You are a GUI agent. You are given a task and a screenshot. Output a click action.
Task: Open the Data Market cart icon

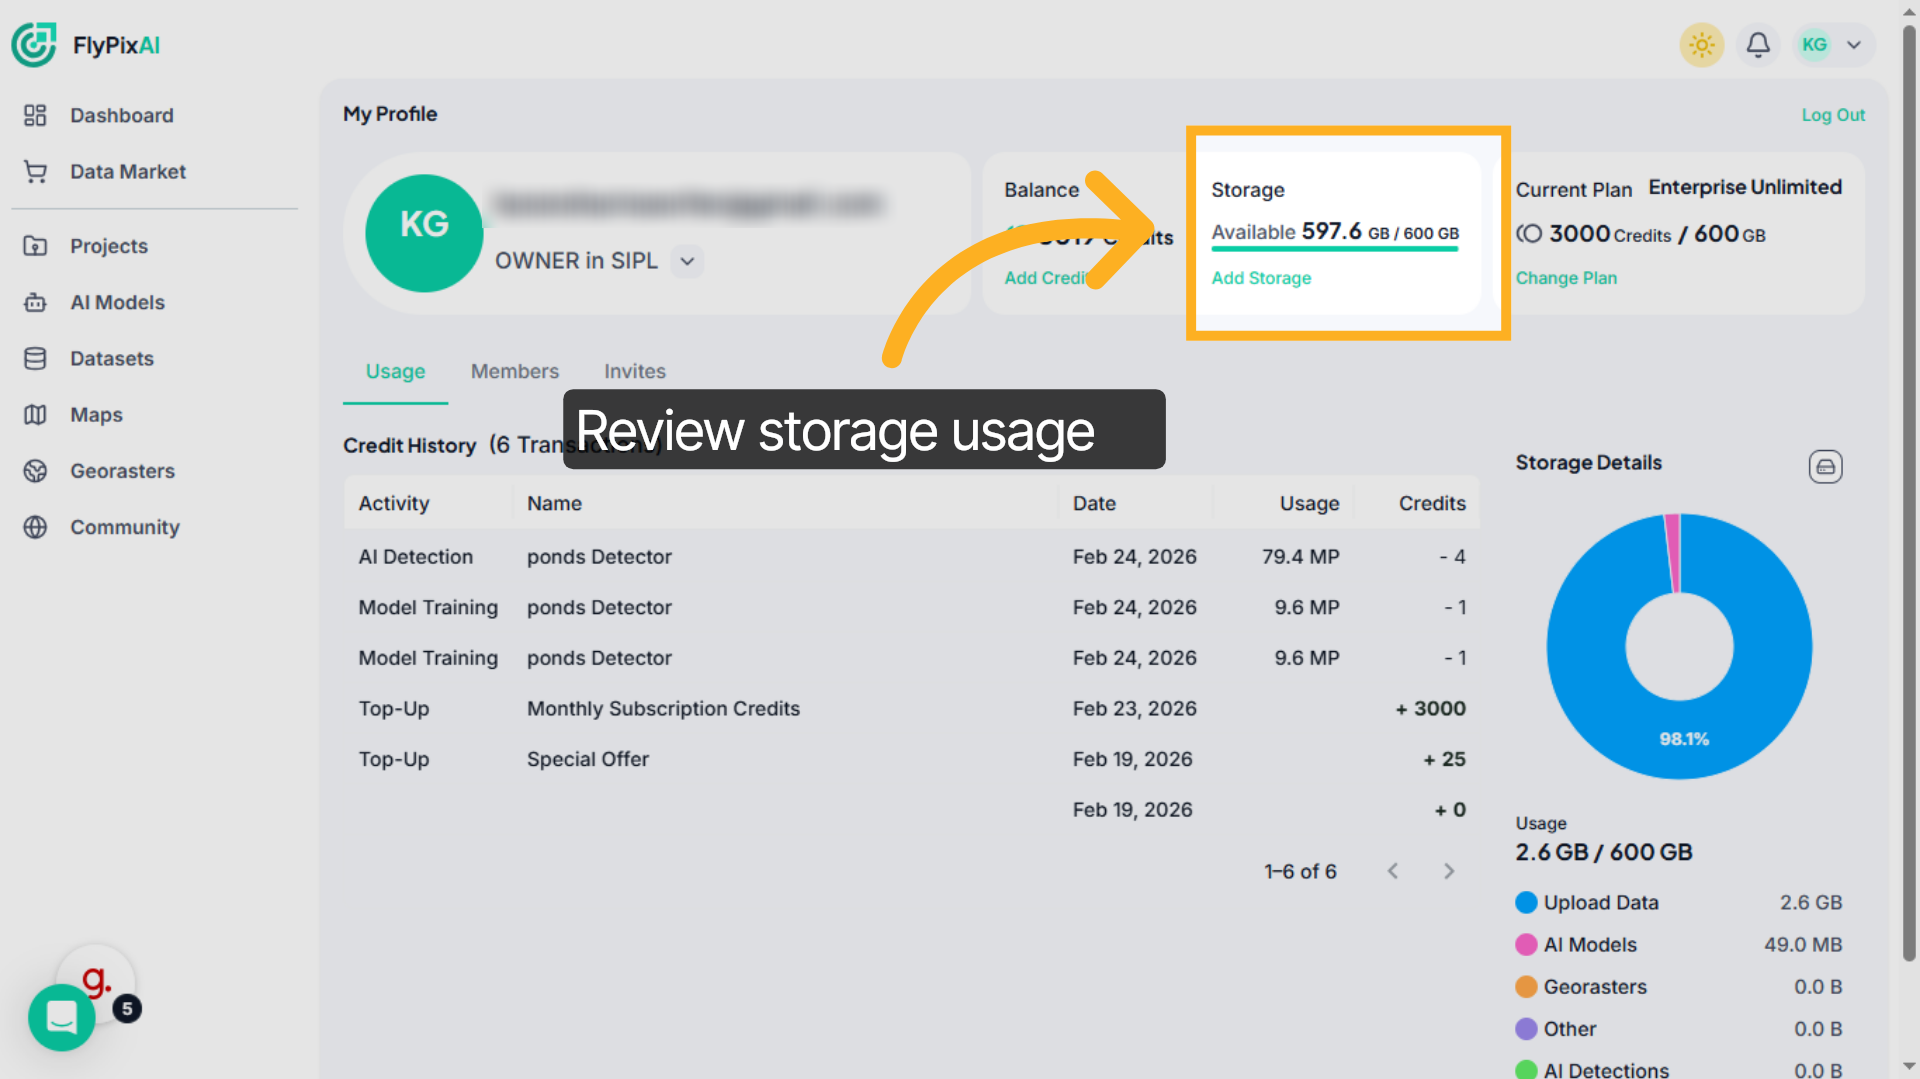tap(35, 172)
